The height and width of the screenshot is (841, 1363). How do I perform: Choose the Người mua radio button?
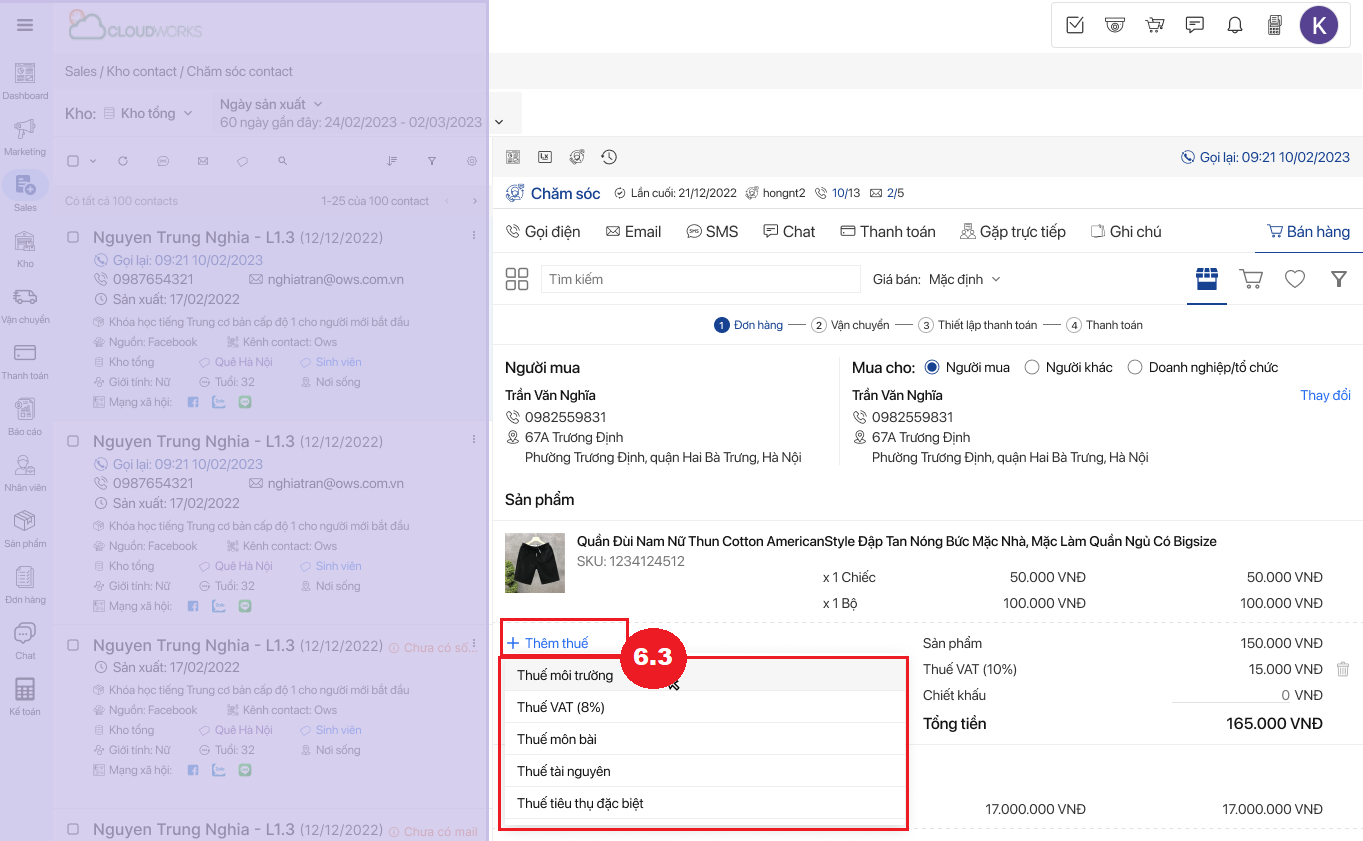tap(932, 367)
